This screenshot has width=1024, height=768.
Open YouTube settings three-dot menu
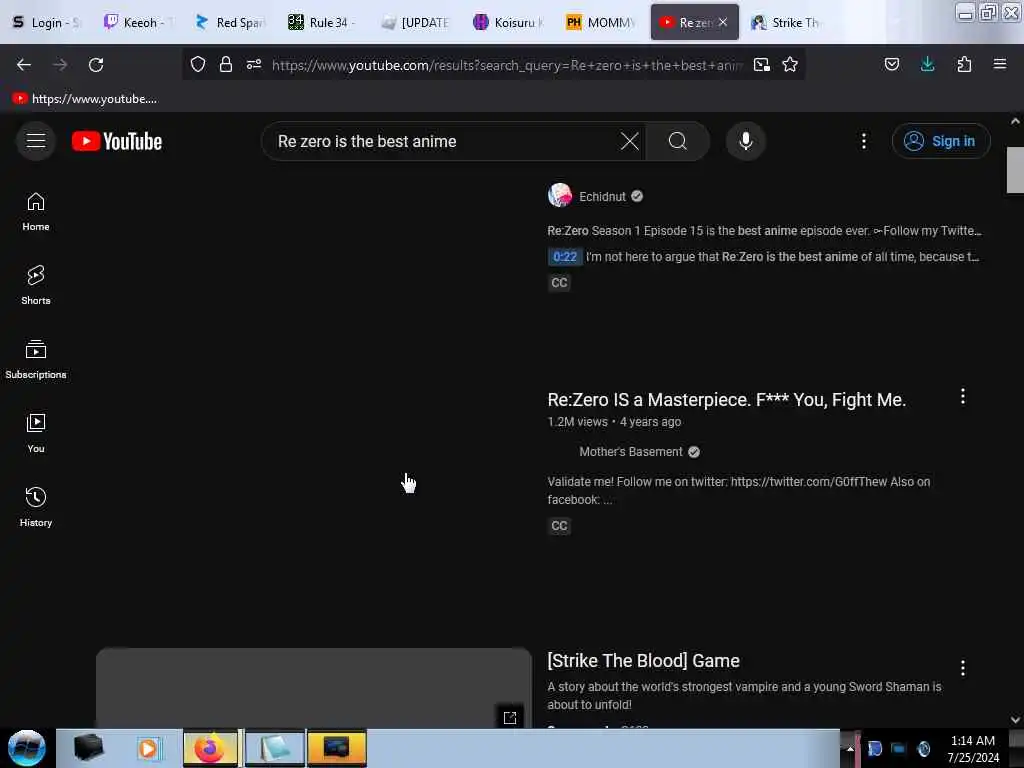[863, 141]
